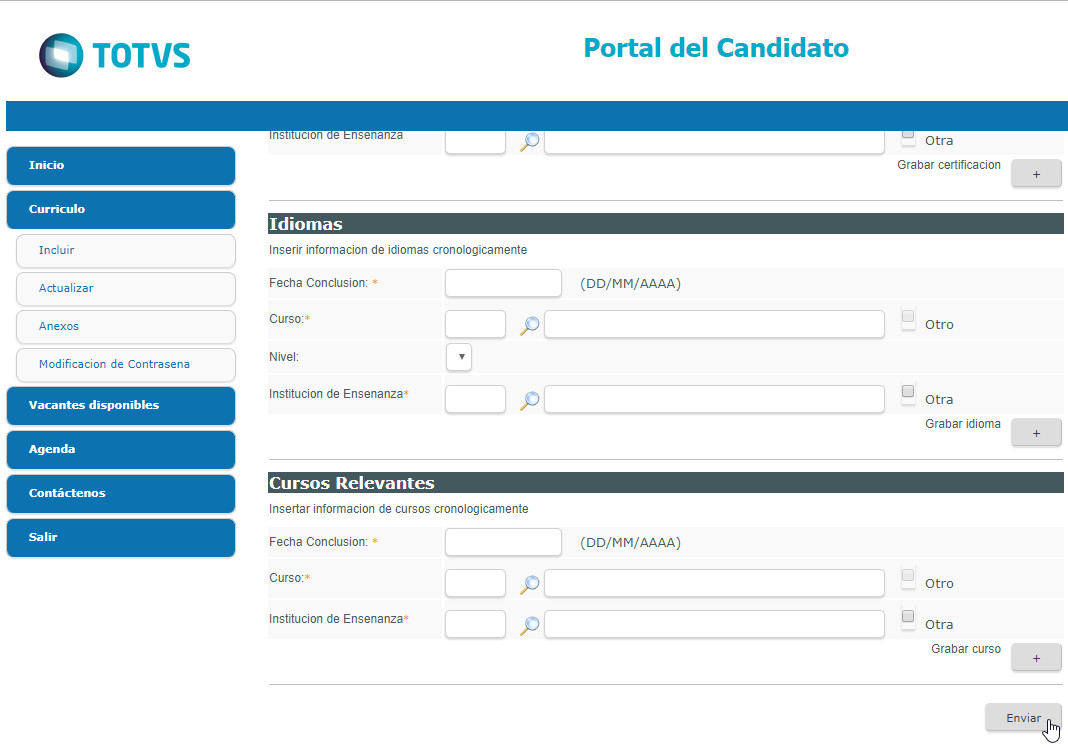
Task: Click the Portal del Candidato title
Action: tap(716, 48)
